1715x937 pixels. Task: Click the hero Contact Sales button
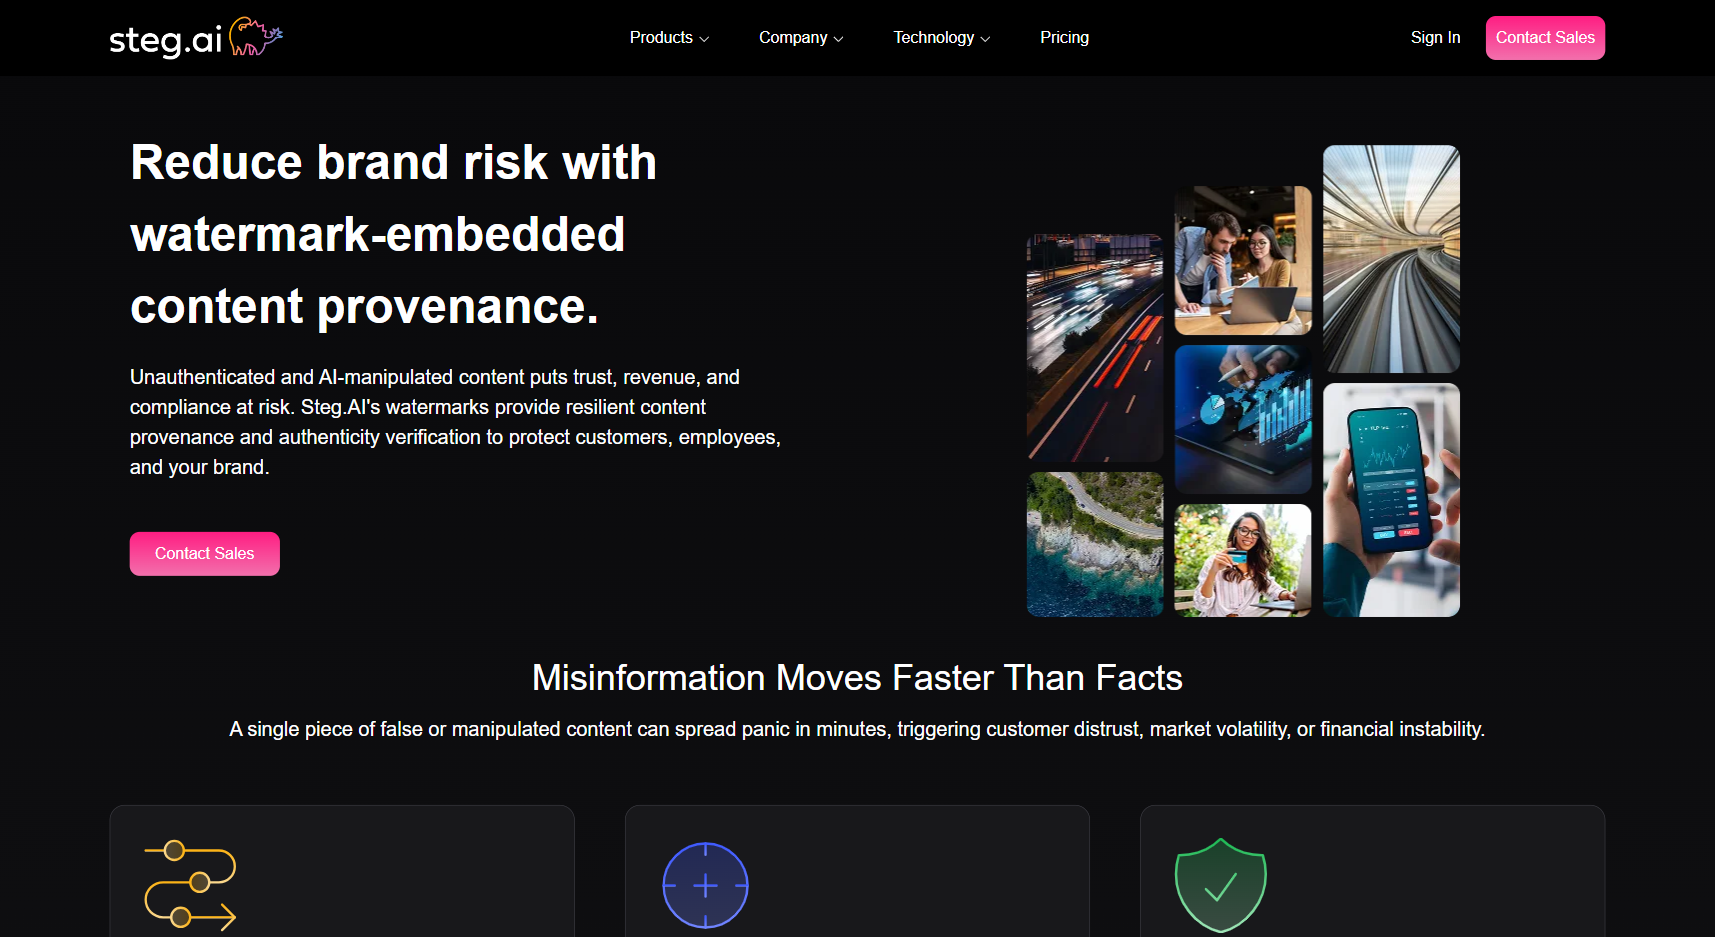coord(204,553)
